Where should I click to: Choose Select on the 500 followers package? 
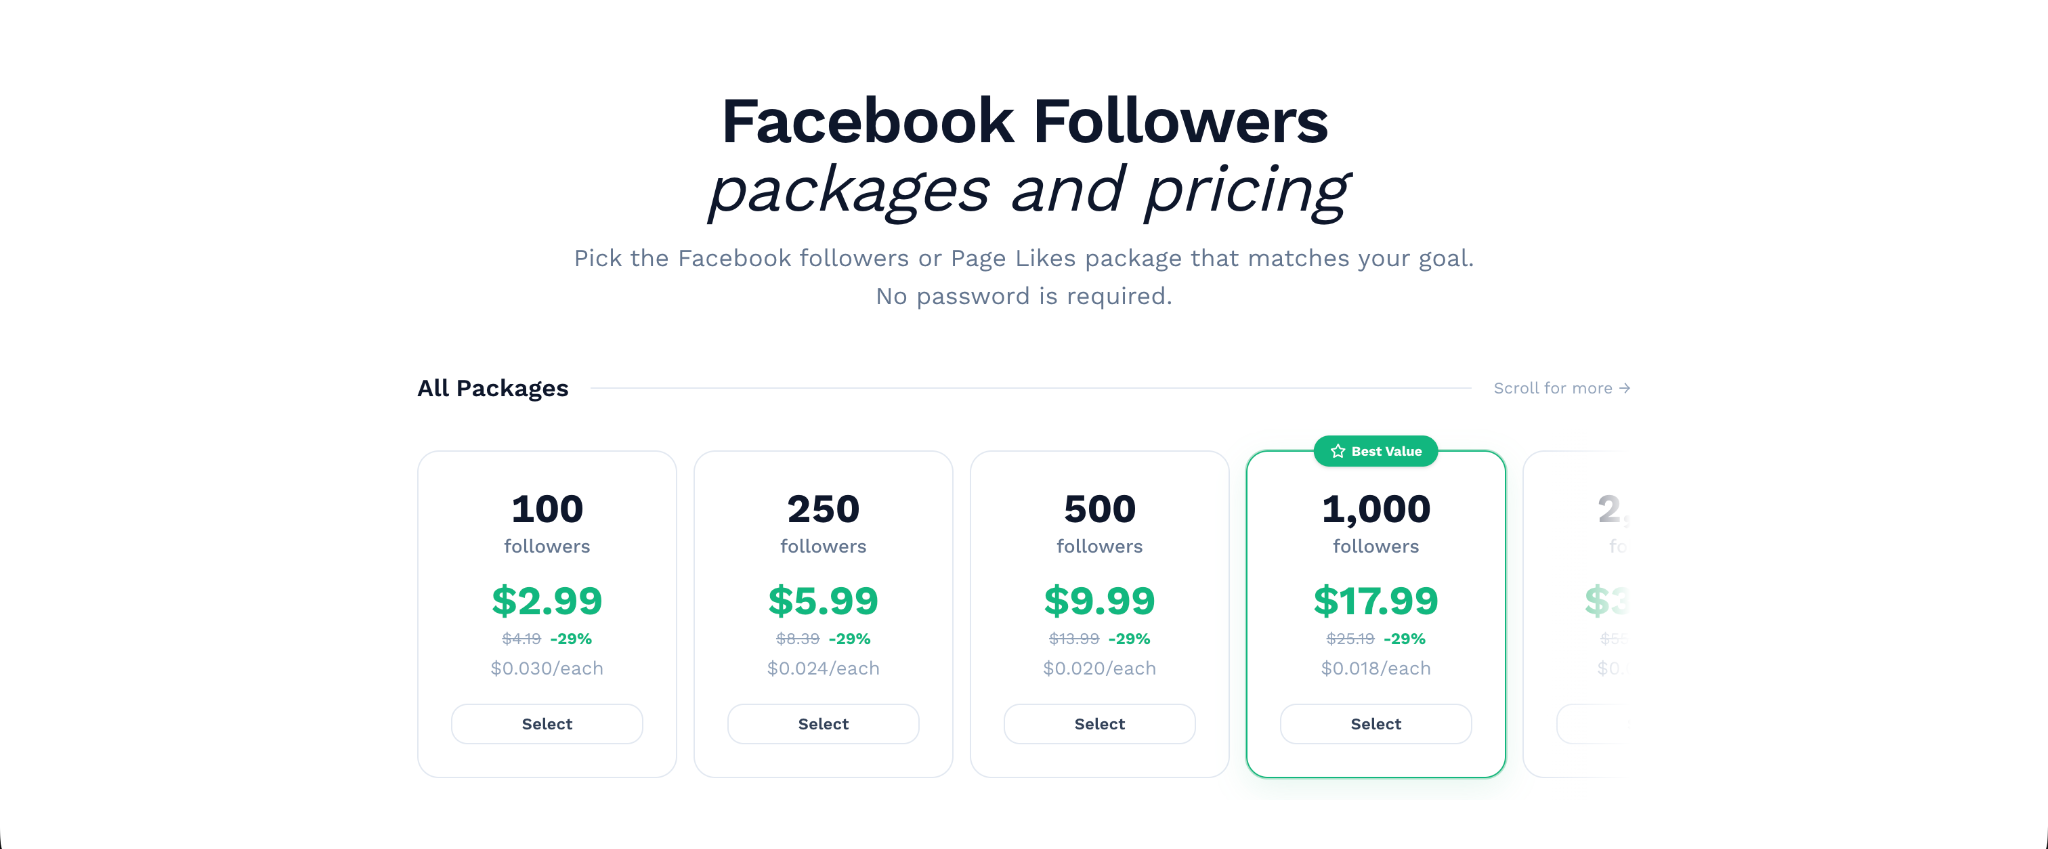tap(1100, 724)
